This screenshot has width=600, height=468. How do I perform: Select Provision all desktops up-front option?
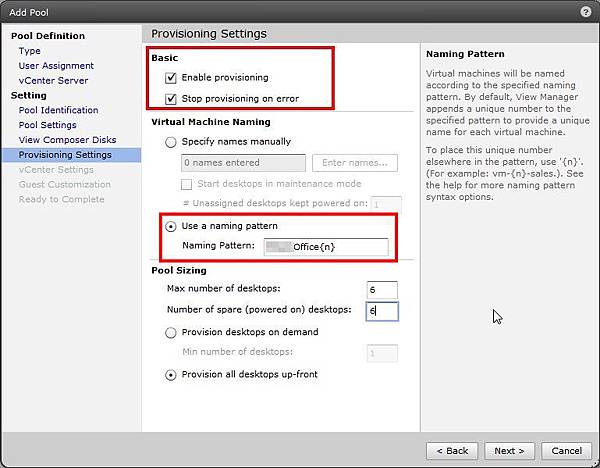click(171, 375)
